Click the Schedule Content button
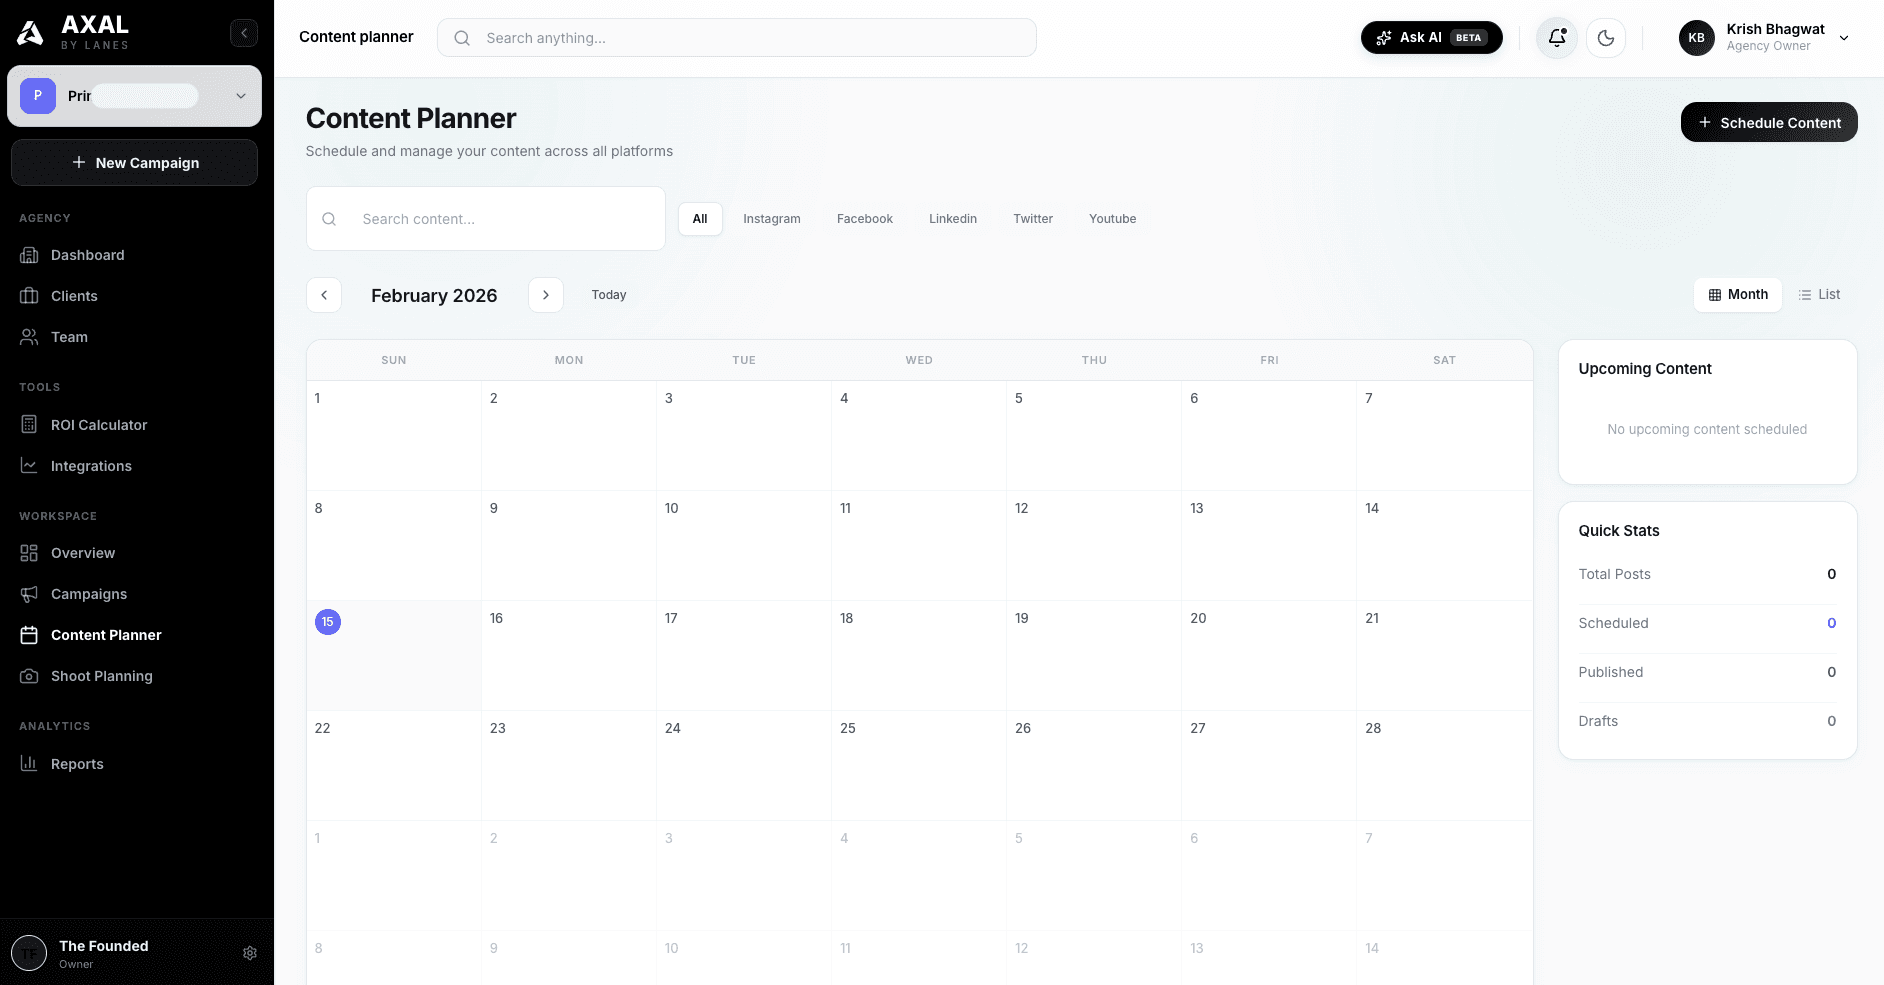 [x=1768, y=122]
